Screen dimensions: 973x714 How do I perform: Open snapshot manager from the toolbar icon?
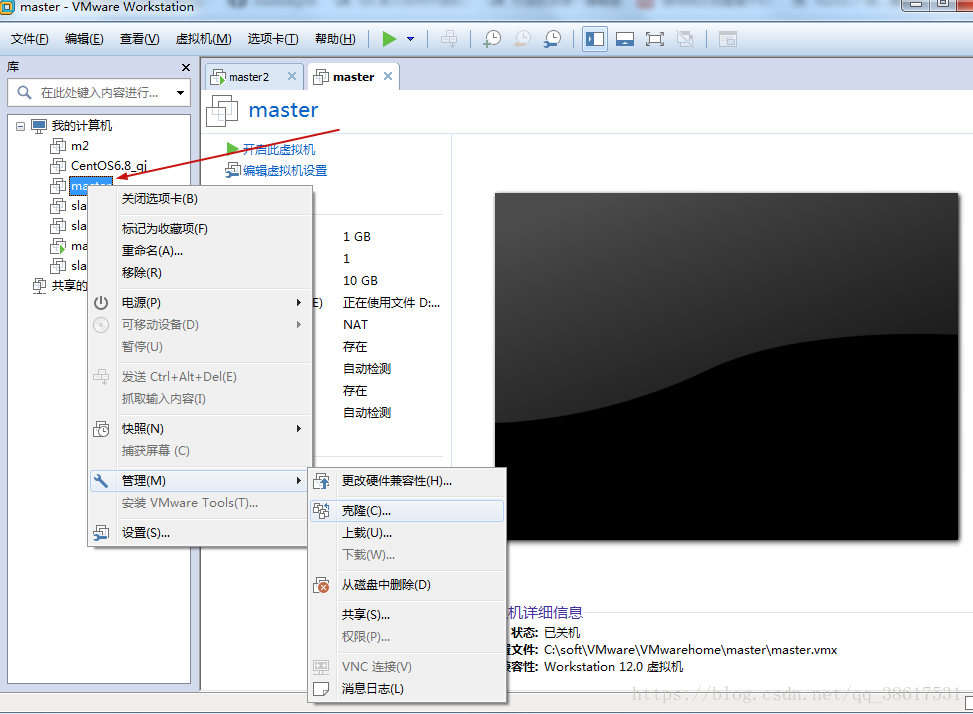pos(552,39)
